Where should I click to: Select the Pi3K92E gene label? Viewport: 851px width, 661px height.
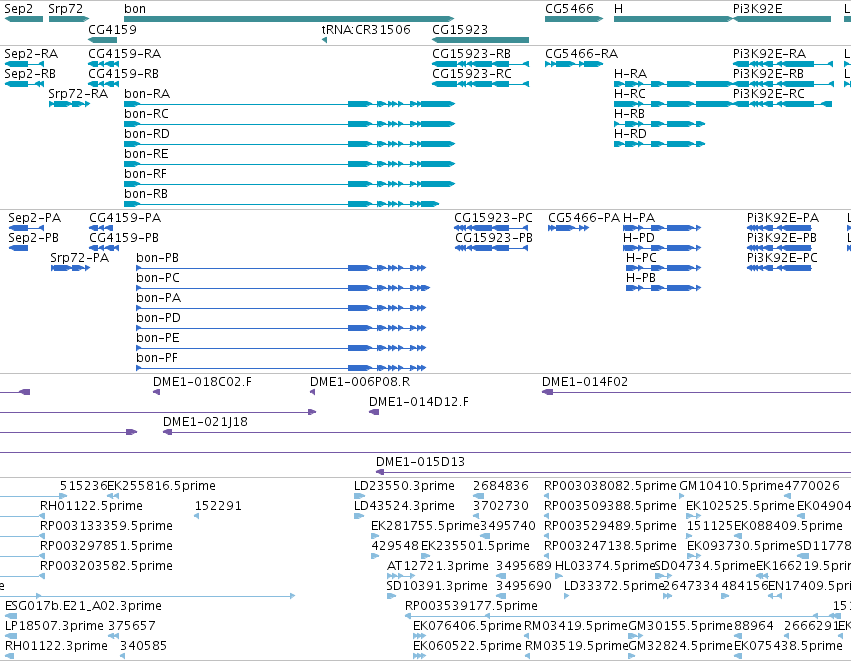click(x=758, y=9)
